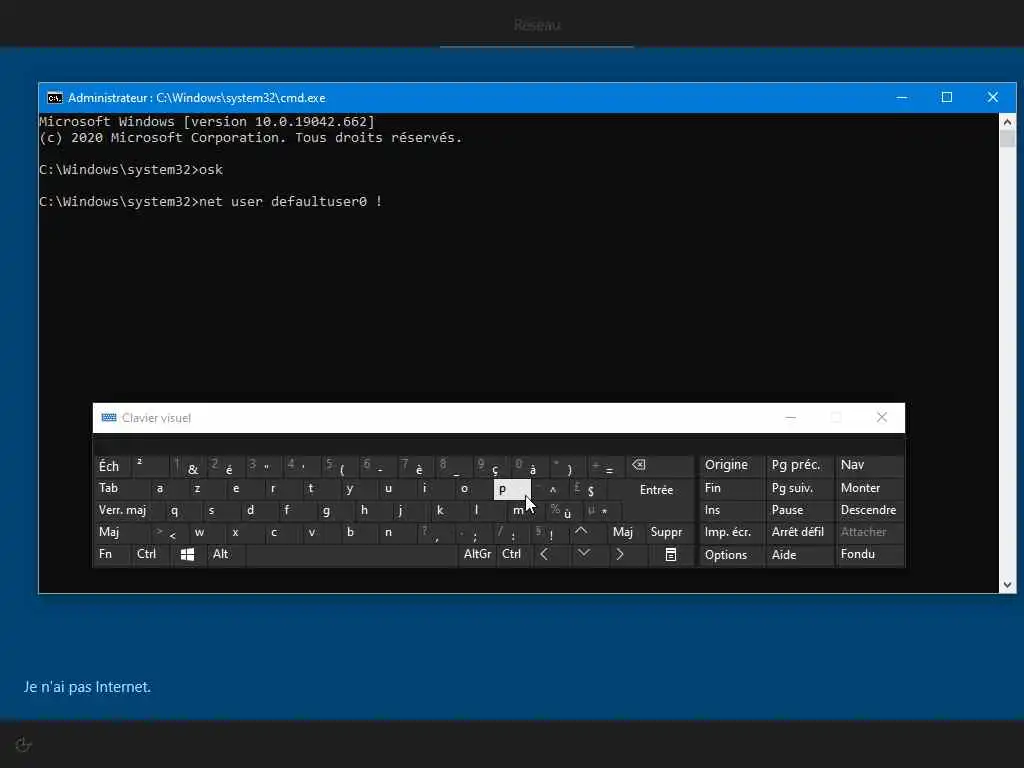
Task: Click the a key on the keyboard
Action: pyautogui.click(x=170, y=488)
